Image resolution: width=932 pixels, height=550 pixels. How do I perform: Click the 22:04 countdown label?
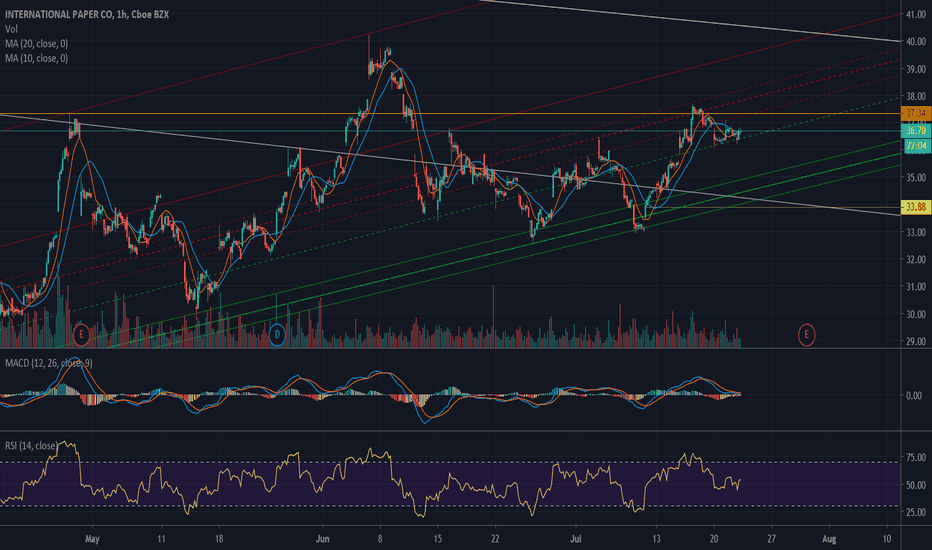(917, 146)
